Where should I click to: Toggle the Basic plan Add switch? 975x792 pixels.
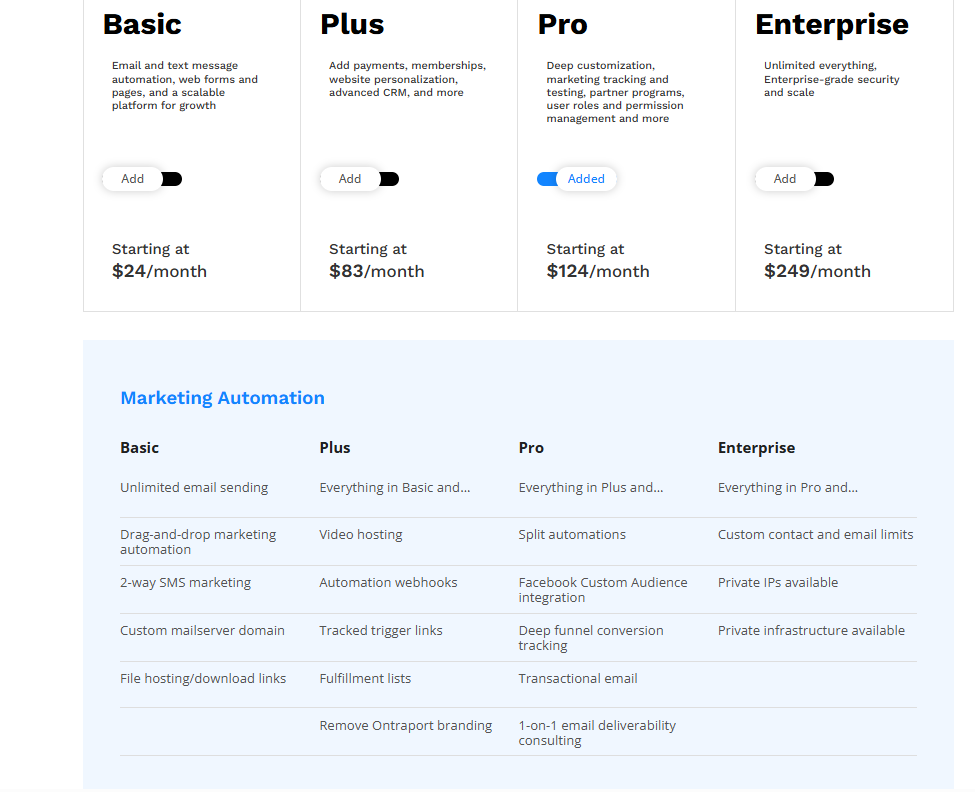click(142, 179)
